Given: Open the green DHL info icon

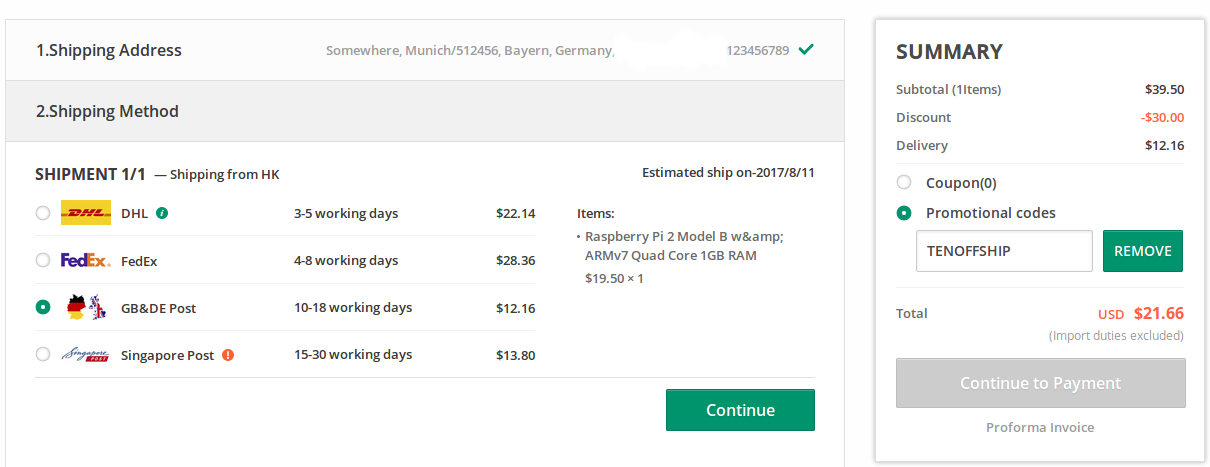Looking at the screenshot, I should (162, 213).
